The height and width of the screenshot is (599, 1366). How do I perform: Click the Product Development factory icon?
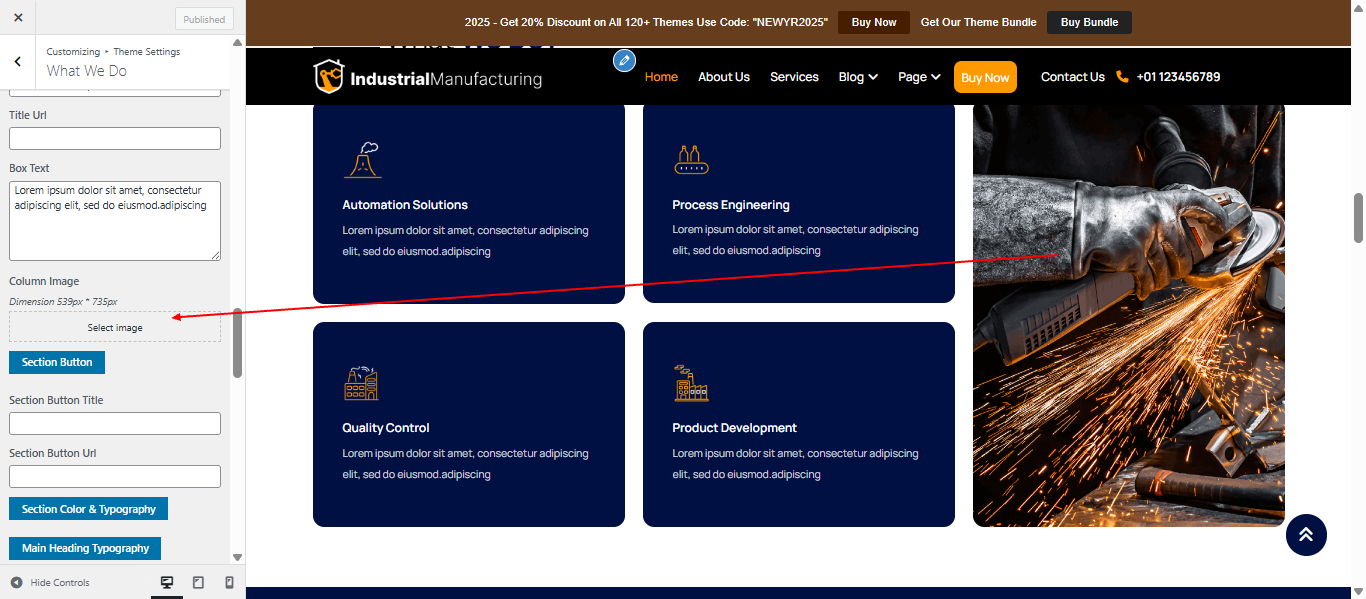tap(690, 382)
